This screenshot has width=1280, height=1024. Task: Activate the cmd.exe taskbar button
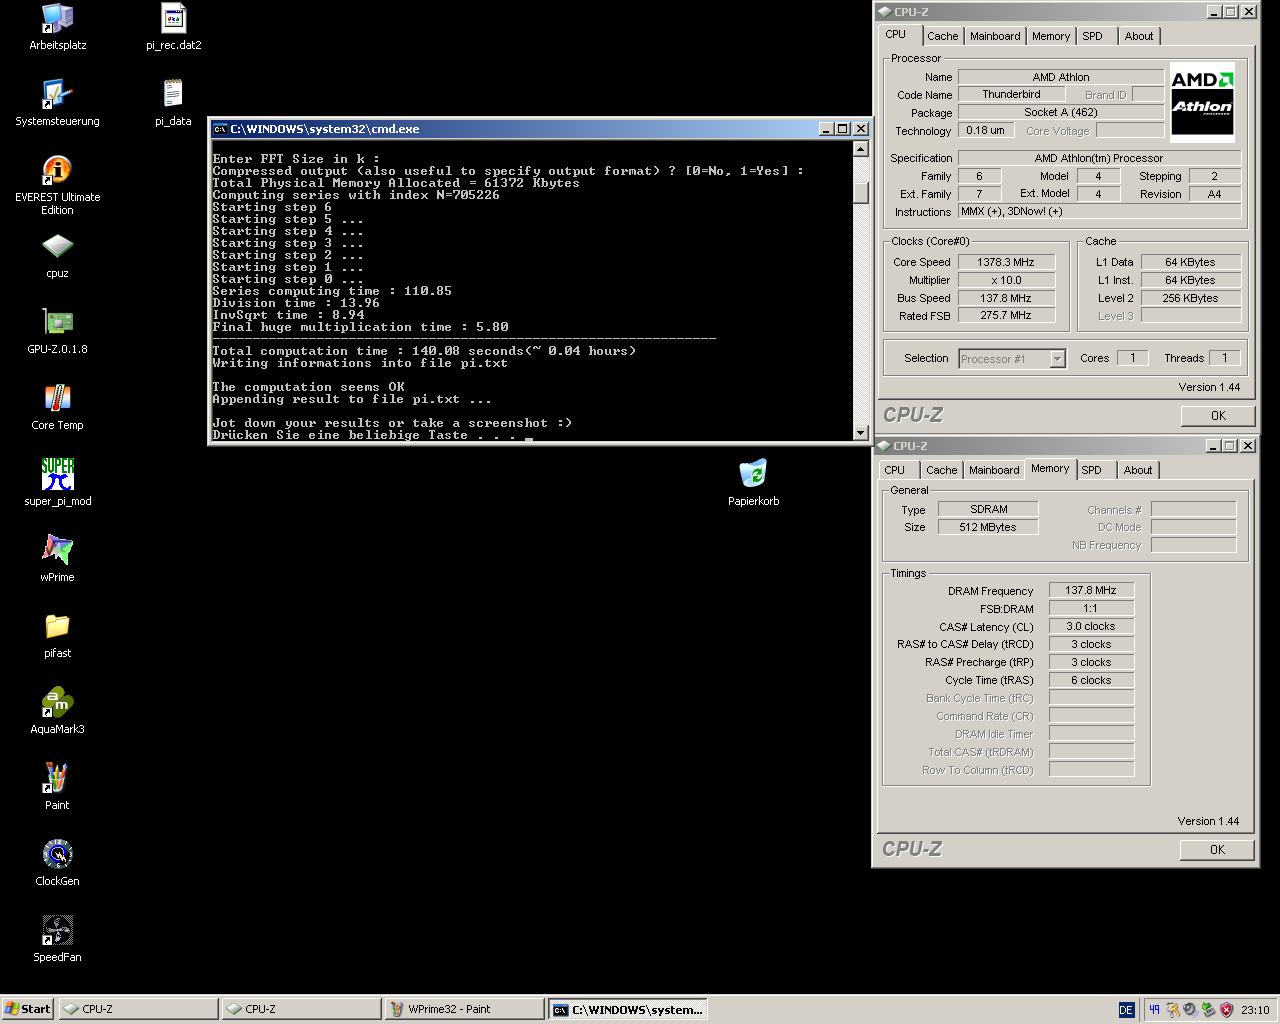tap(628, 1009)
